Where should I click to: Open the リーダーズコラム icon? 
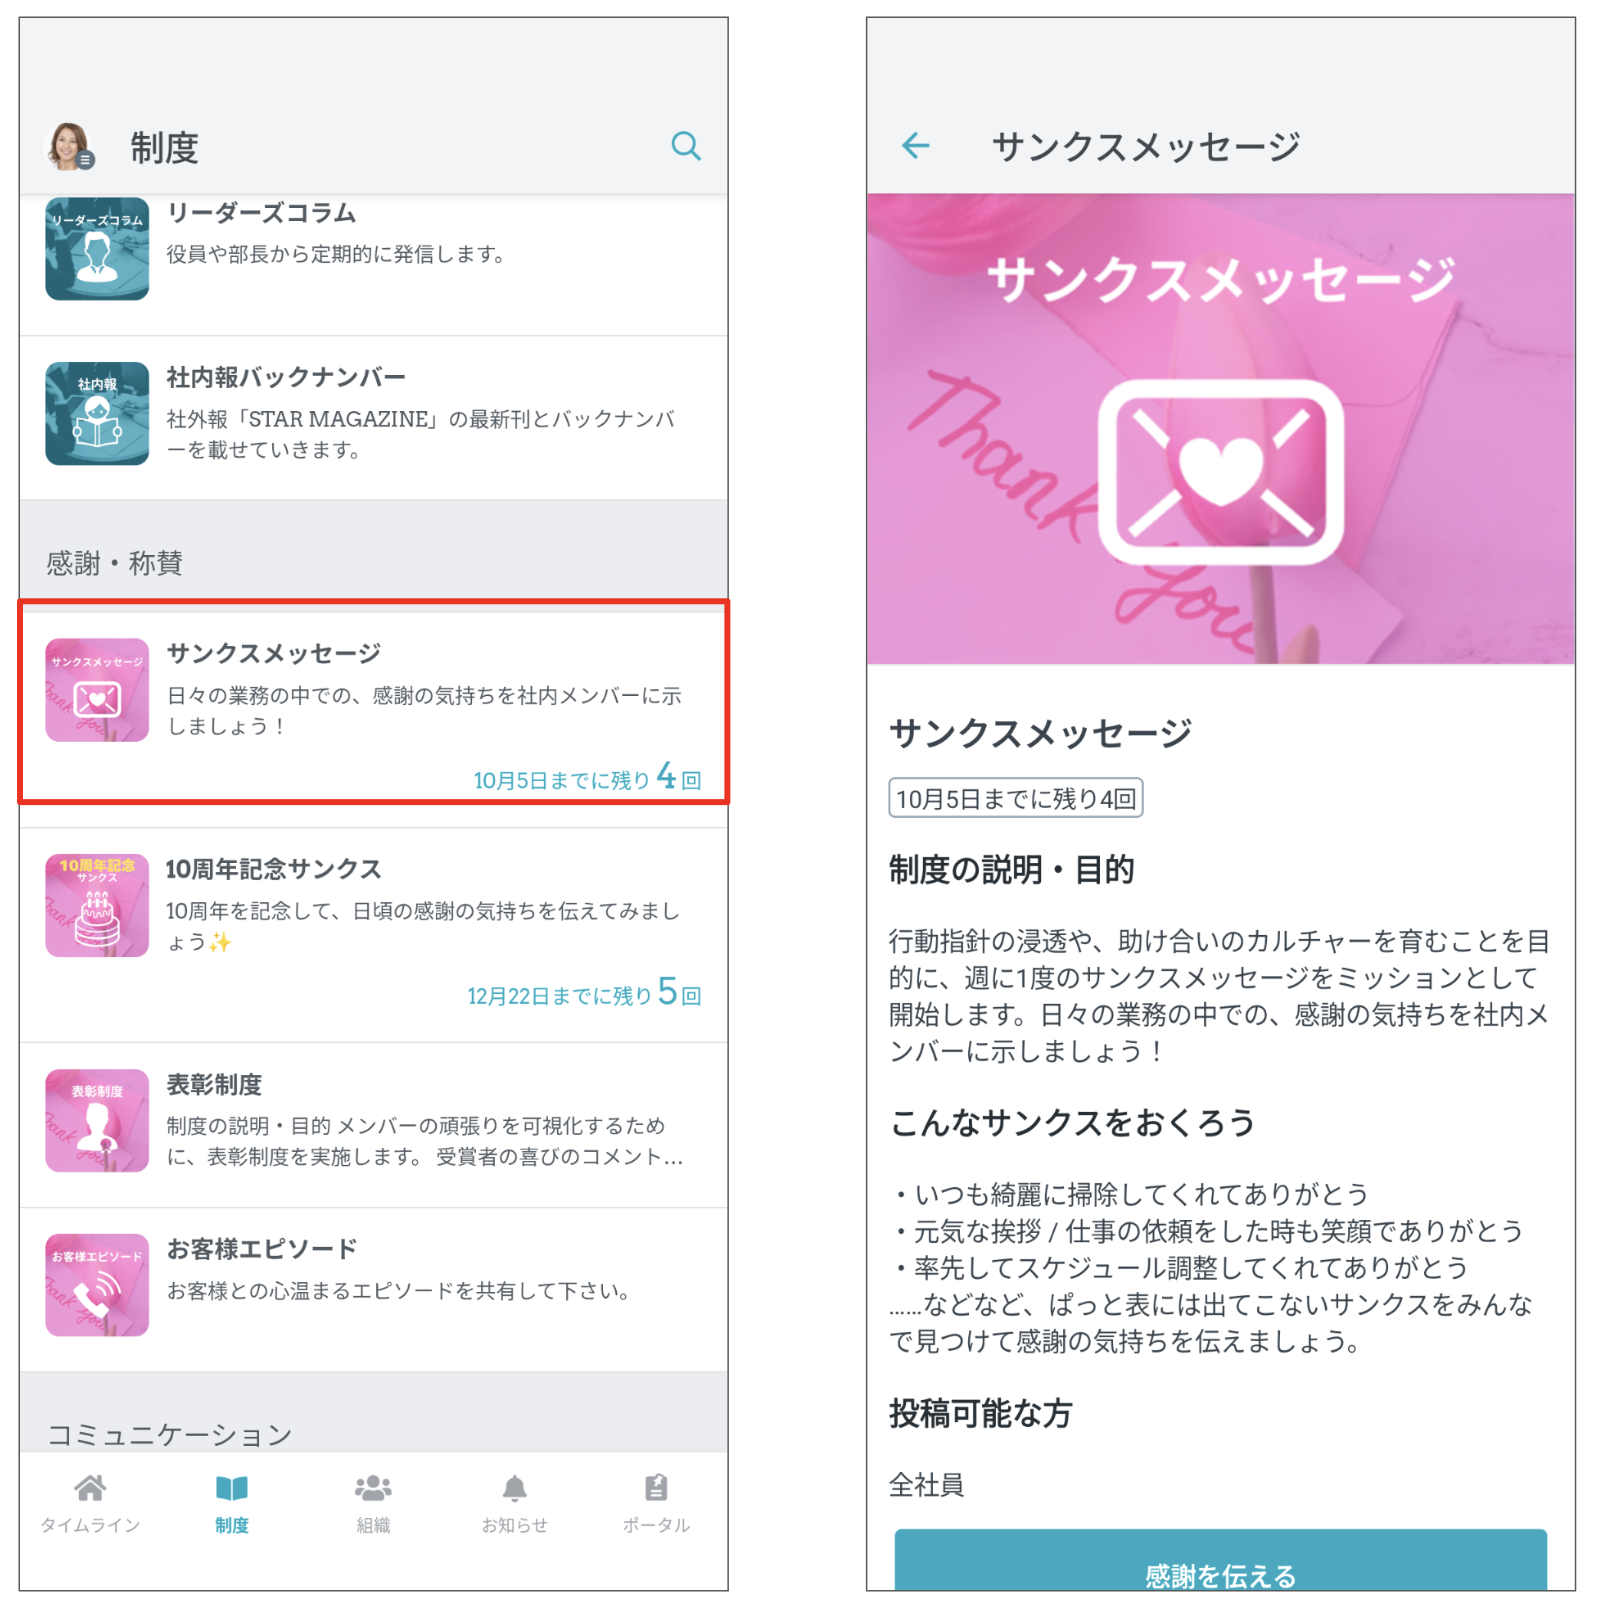tap(97, 249)
